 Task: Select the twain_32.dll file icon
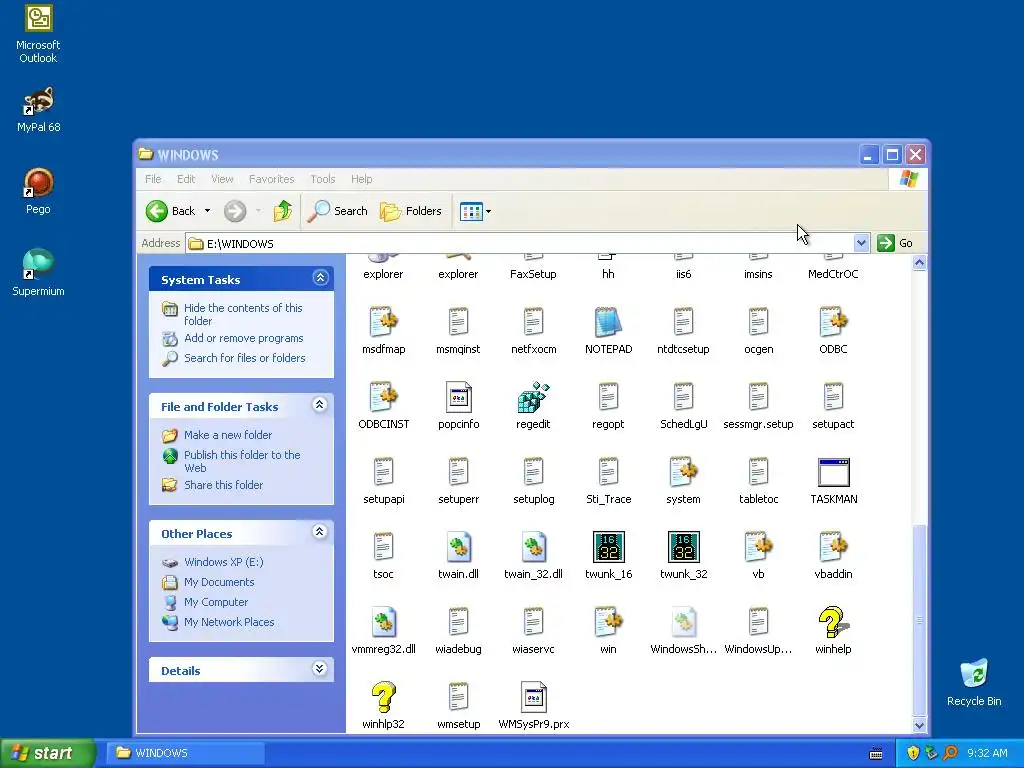534,547
